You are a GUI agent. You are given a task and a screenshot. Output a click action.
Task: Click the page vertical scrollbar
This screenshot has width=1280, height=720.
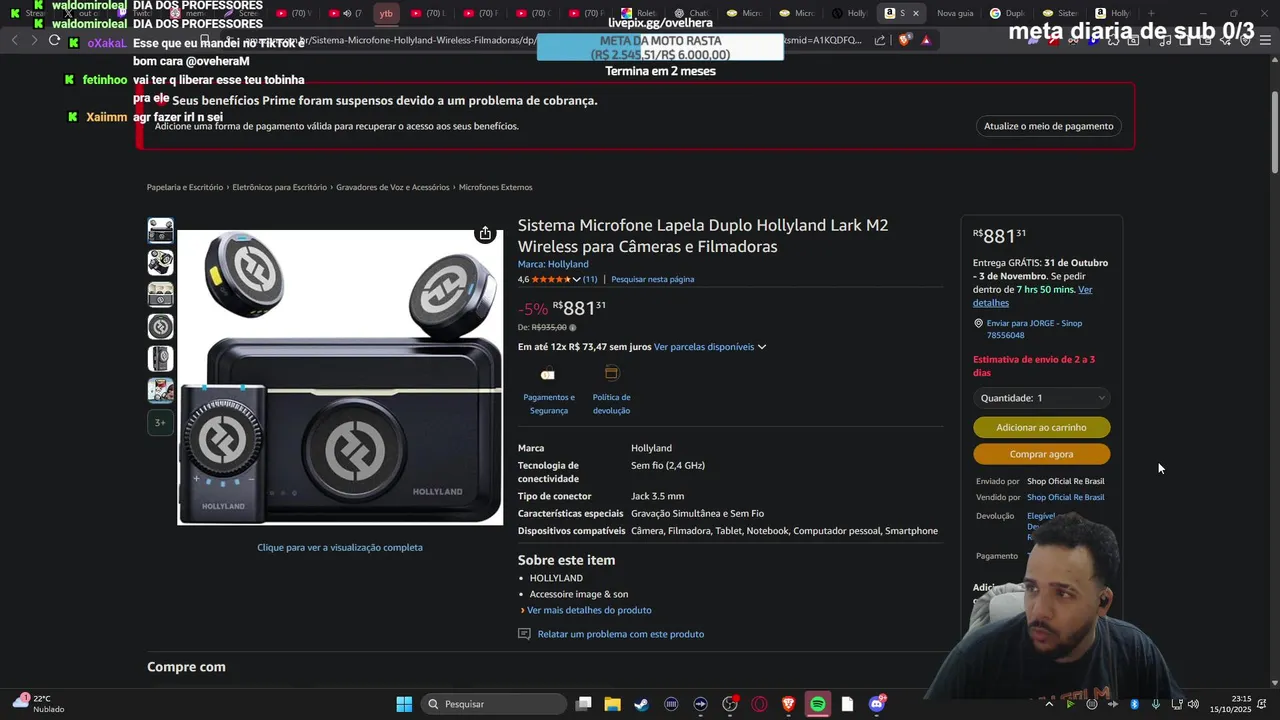(1274, 130)
